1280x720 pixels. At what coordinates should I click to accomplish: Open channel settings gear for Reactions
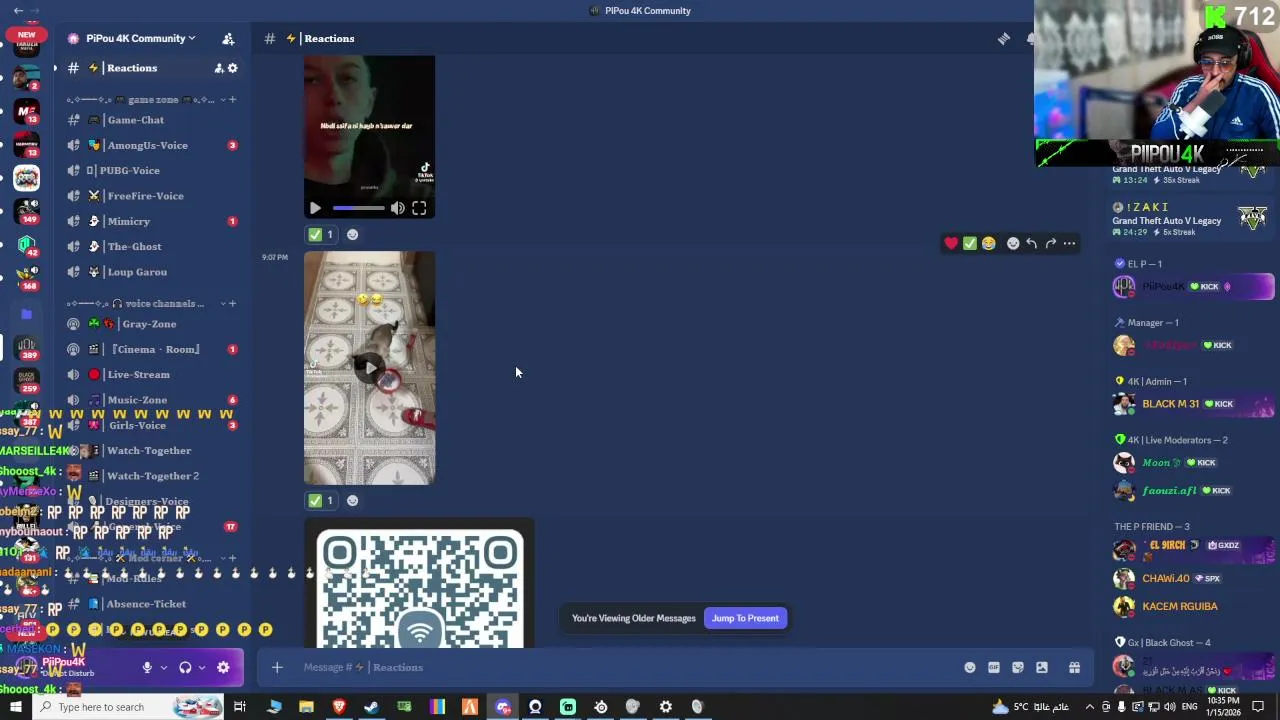click(233, 68)
